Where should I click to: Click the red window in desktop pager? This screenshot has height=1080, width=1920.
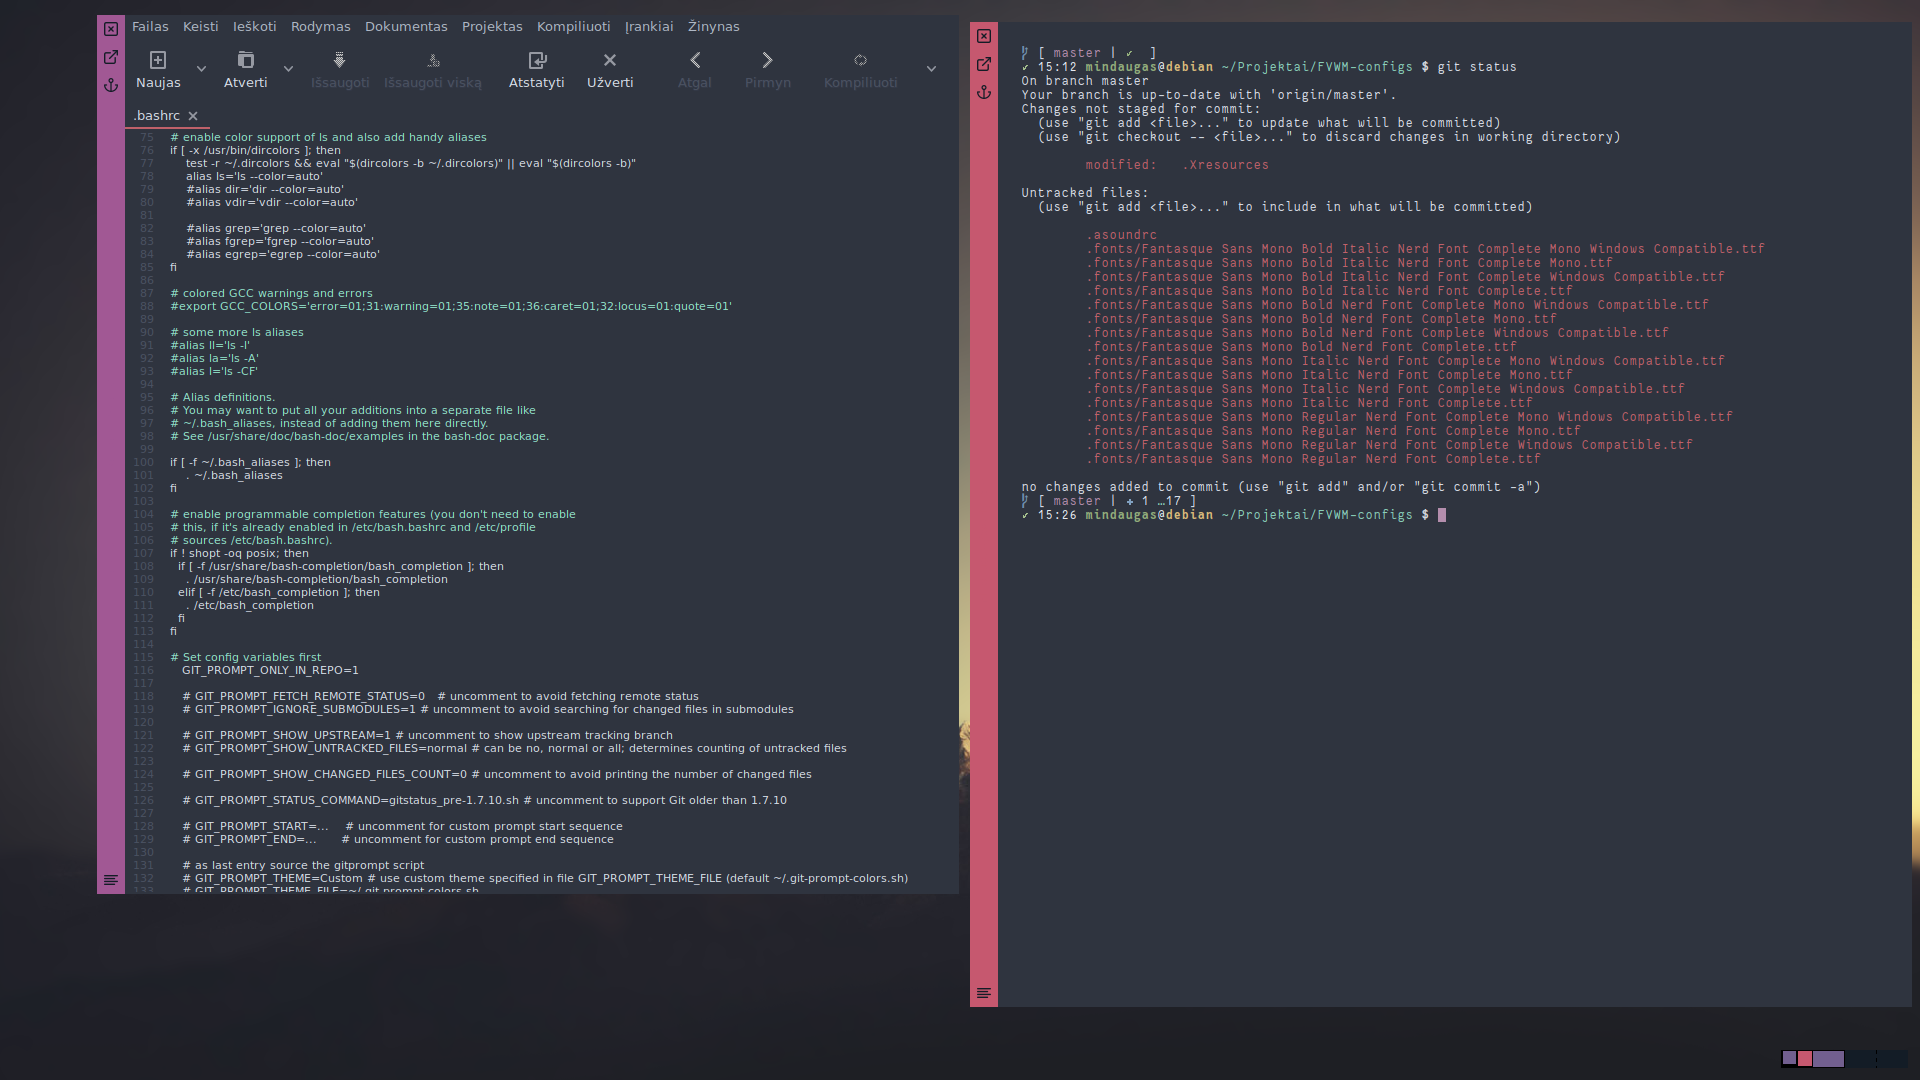pos(1805,1058)
